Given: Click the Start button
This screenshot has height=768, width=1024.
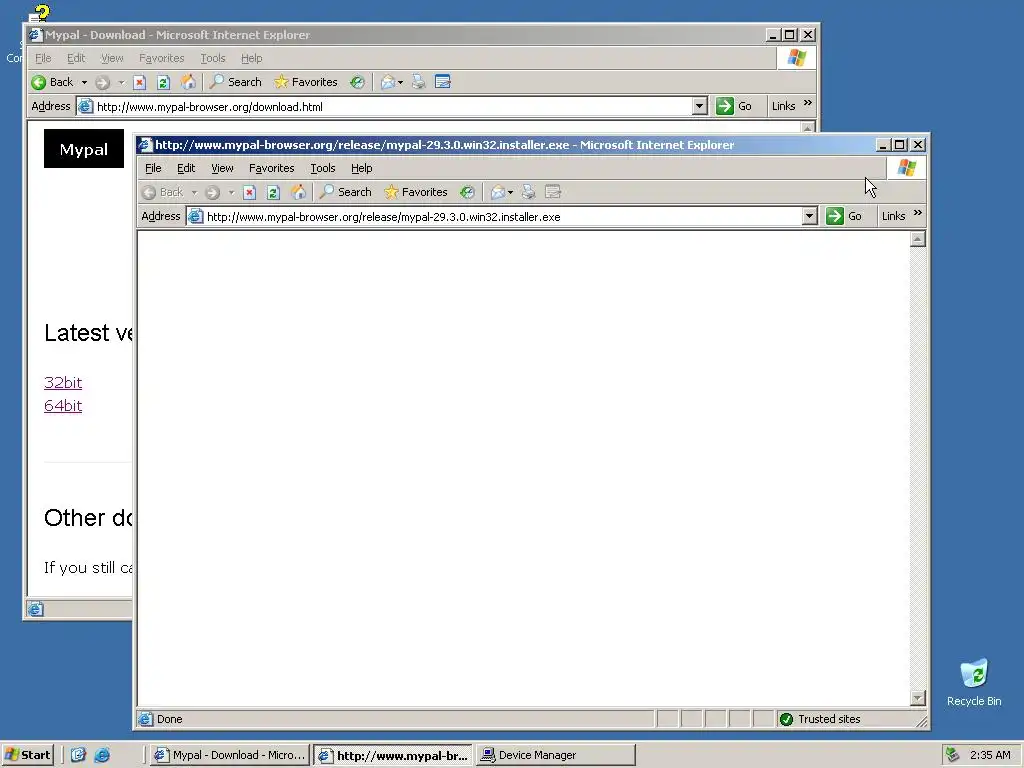Looking at the screenshot, I should [x=27, y=755].
